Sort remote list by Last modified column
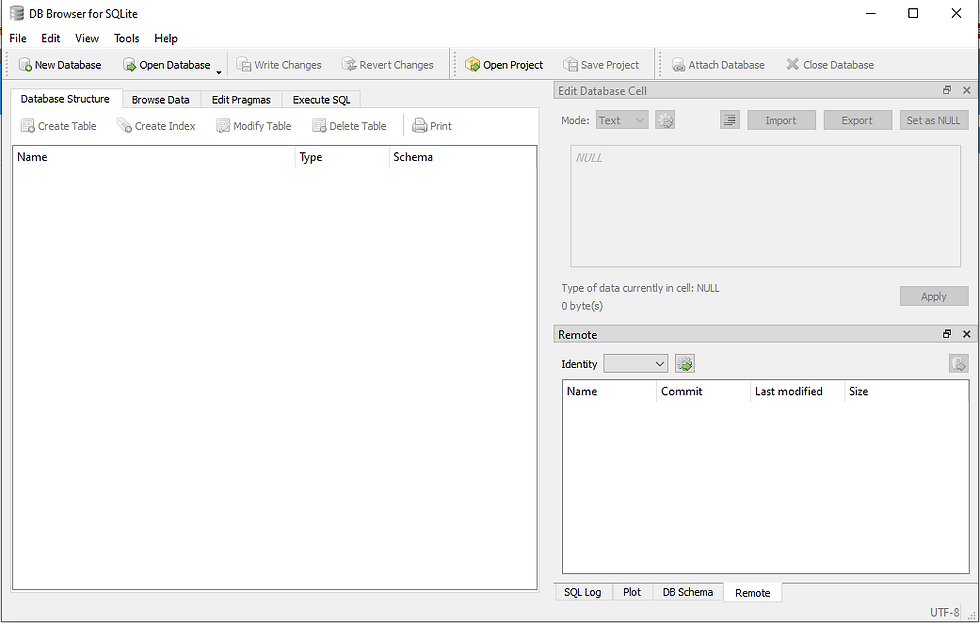Image resolution: width=980 pixels, height=623 pixels. point(798,391)
